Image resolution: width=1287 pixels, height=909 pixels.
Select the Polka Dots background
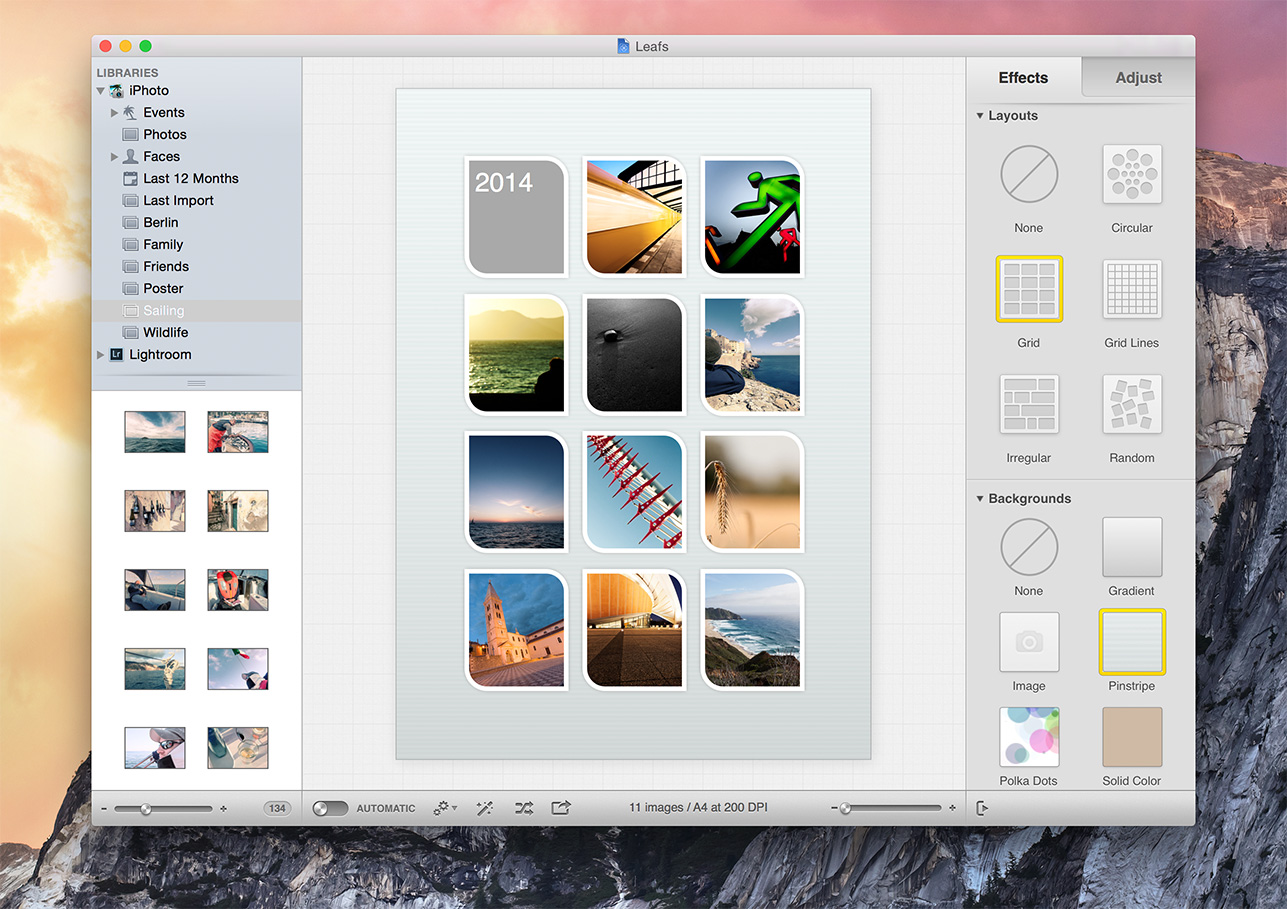1029,737
